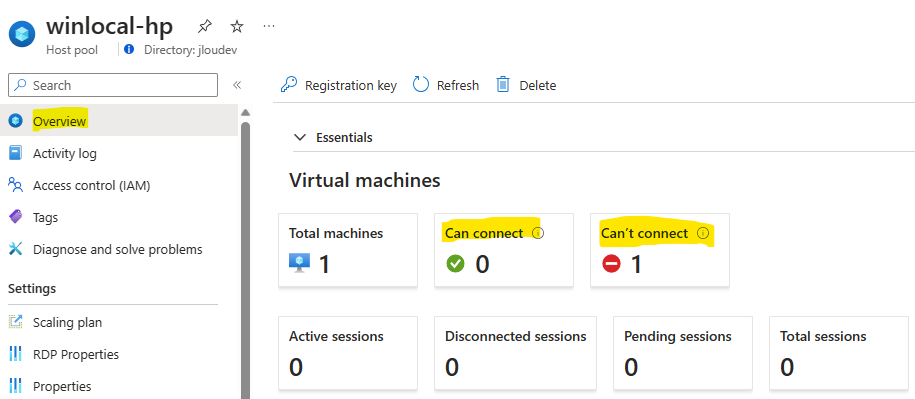Click the Scaling plan icon
This screenshot has height=399, width=915.
(16, 322)
